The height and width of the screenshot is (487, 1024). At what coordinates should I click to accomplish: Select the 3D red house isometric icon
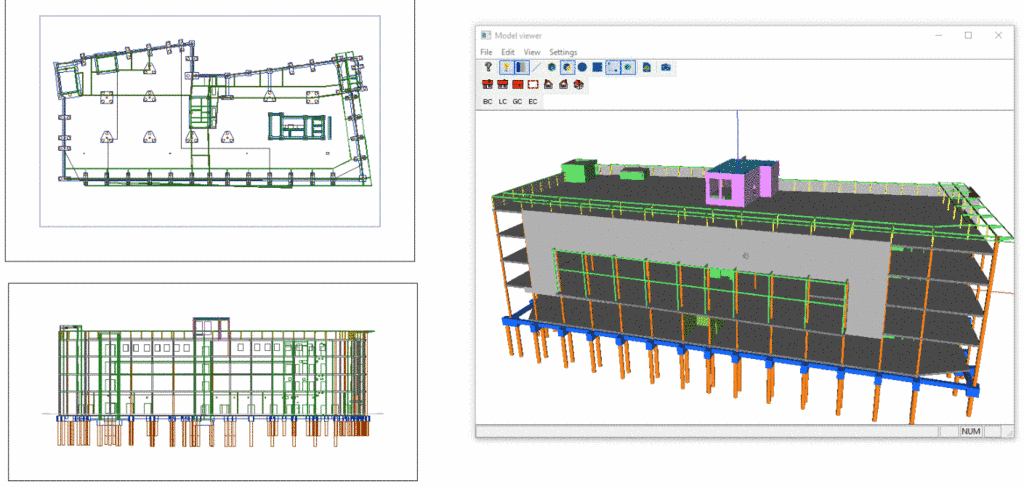coord(579,84)
